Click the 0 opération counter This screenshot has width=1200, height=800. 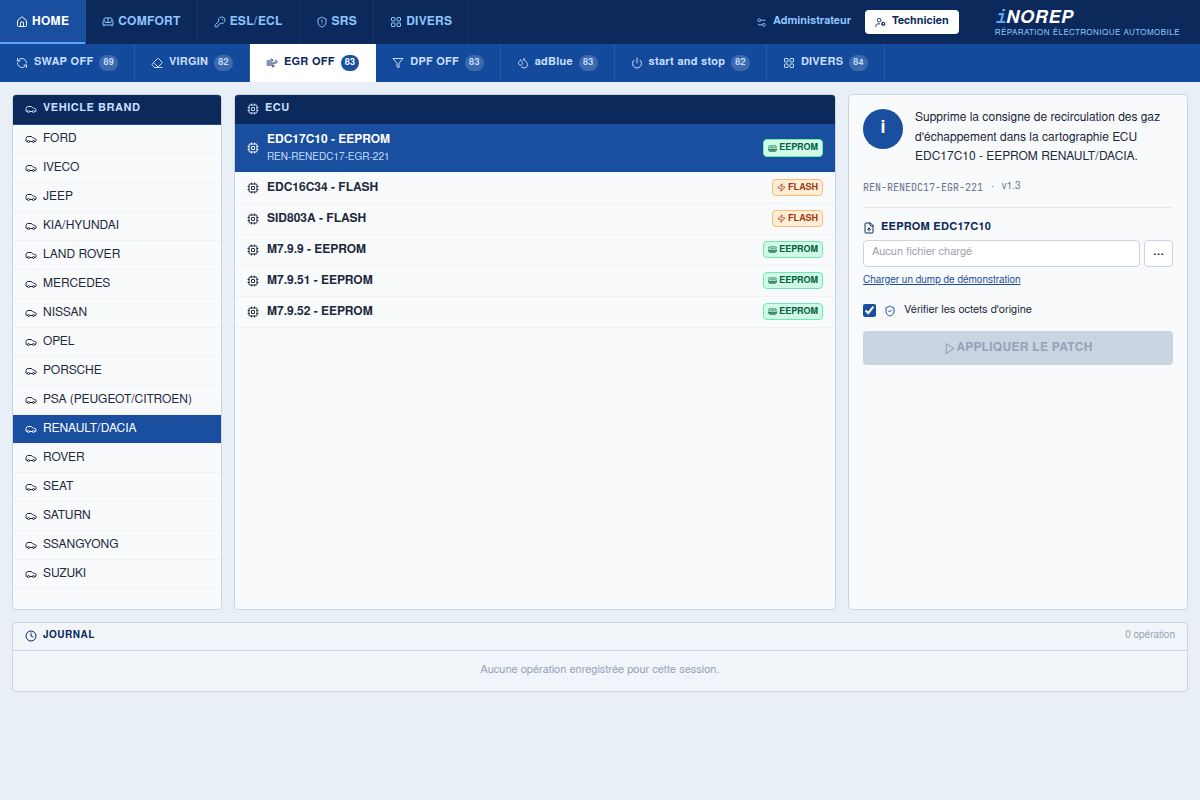pyautogui.click(x=1150, y=635)
